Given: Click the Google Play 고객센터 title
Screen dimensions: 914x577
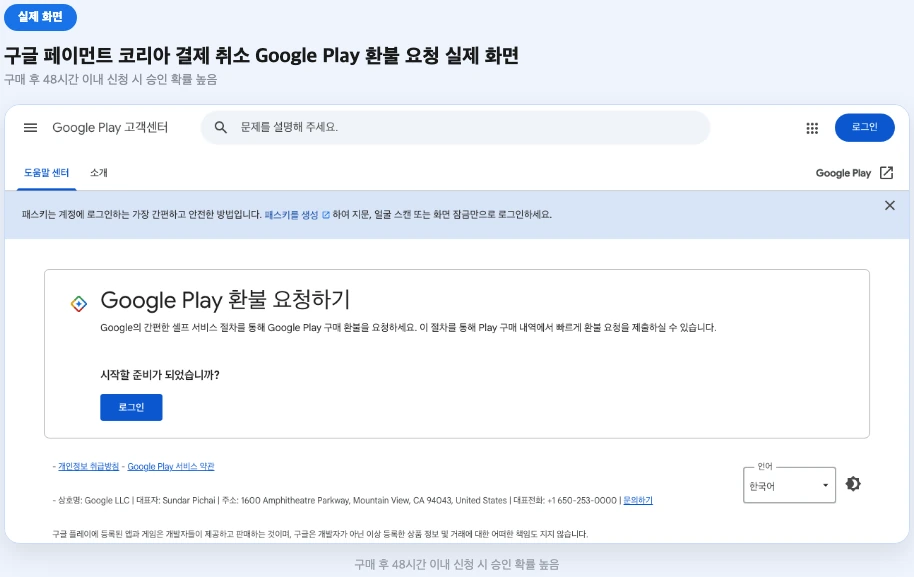Looking at the screenshot, I should click(110, 128).
